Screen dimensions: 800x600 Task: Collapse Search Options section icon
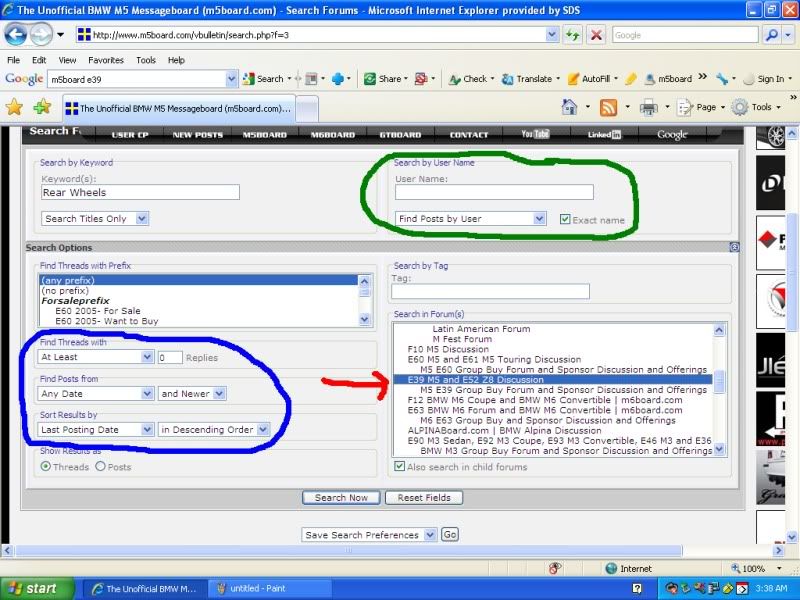(734, 247)
